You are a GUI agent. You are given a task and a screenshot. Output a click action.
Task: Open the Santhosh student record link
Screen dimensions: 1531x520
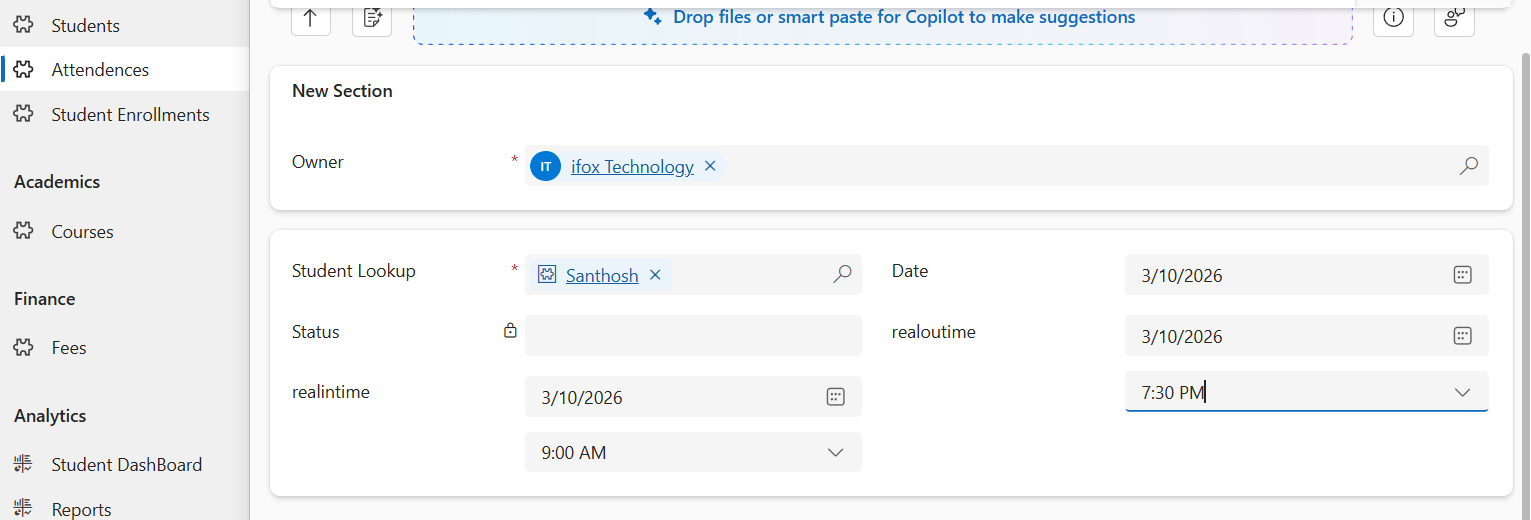coord(602,276)
